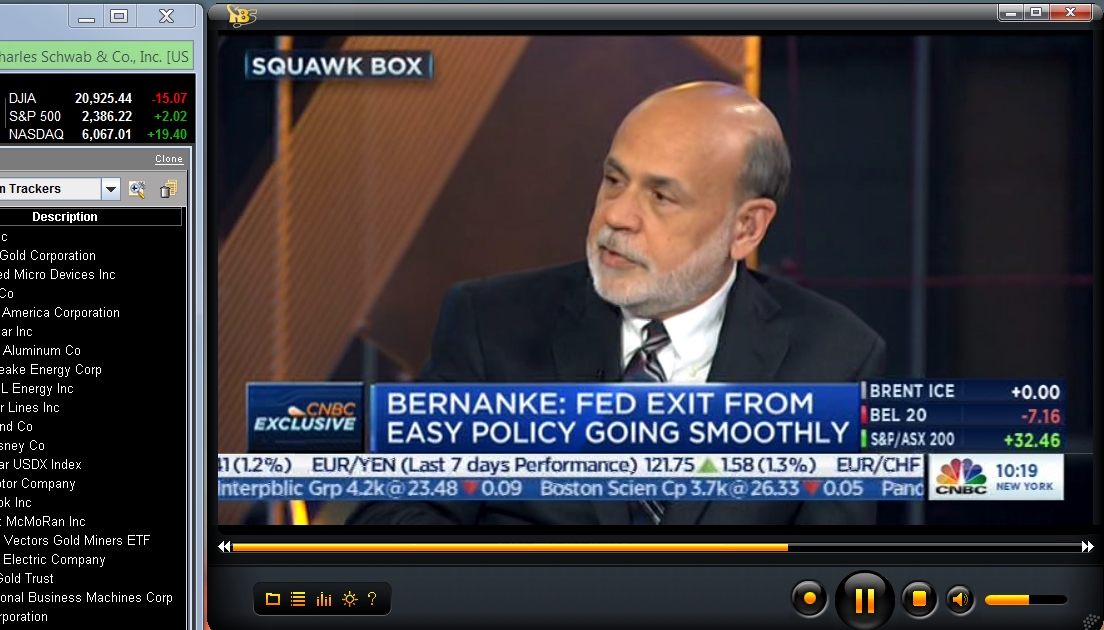Seek within the orange progress bar
The height and width of the screenshot is (630, 1104).
tap(656, 546)
